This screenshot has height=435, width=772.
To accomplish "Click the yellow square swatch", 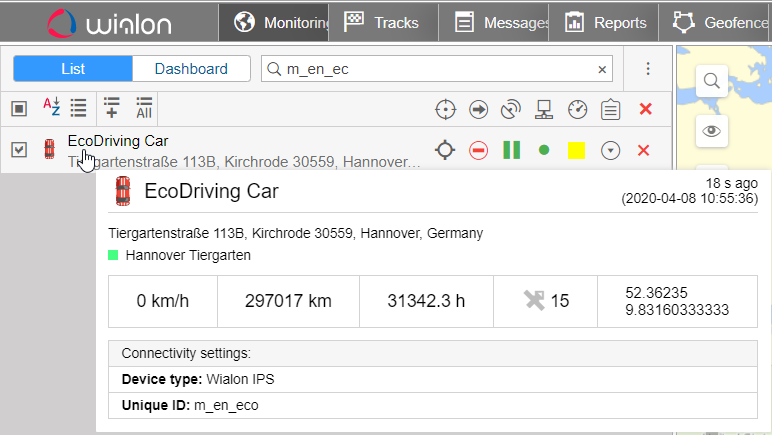I will pos(576,150).
